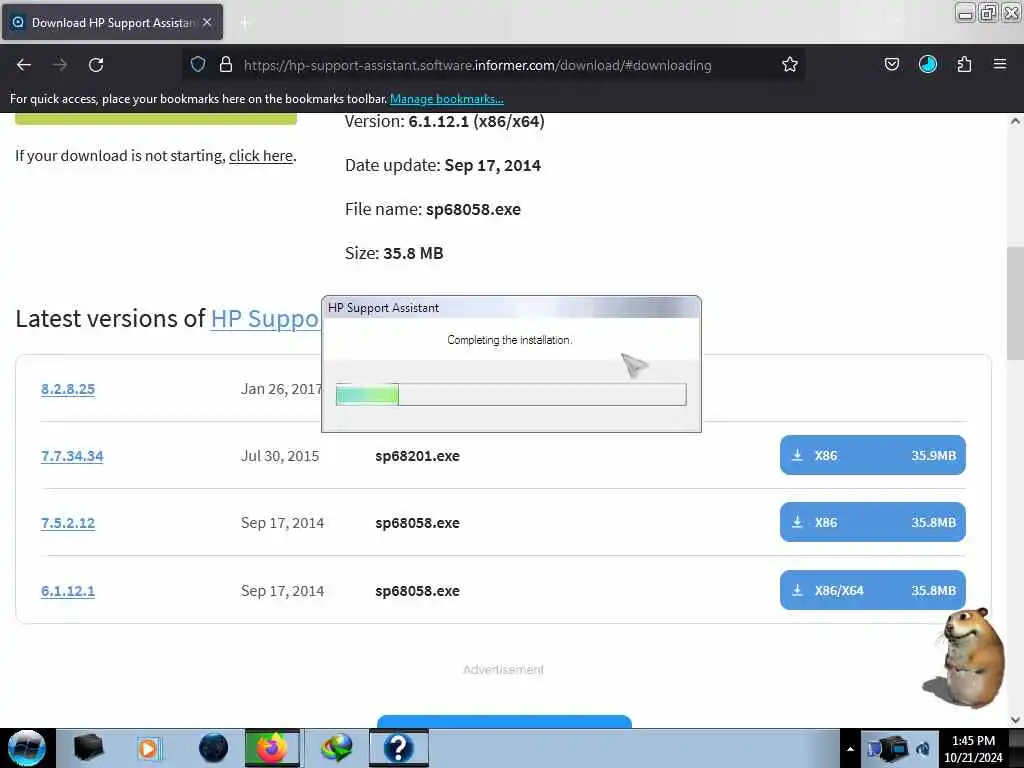Open version 6.1.12.1 link
1024x768 pixels.
[68, 591]
